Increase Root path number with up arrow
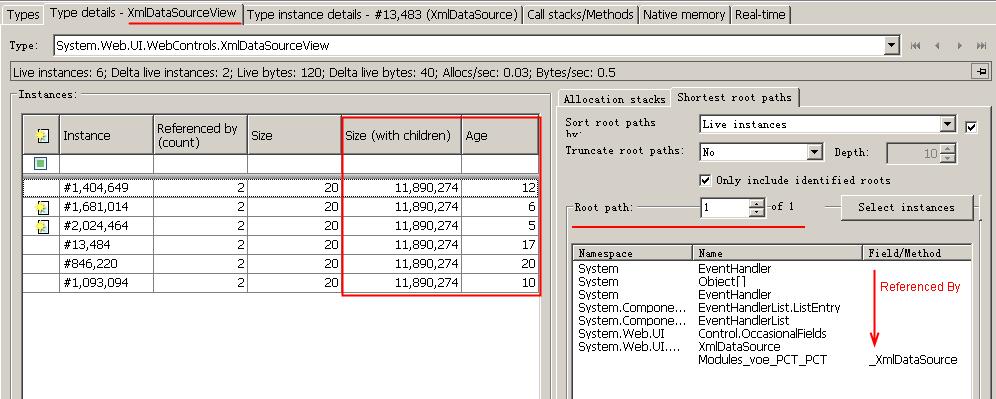 click(756, 203)
